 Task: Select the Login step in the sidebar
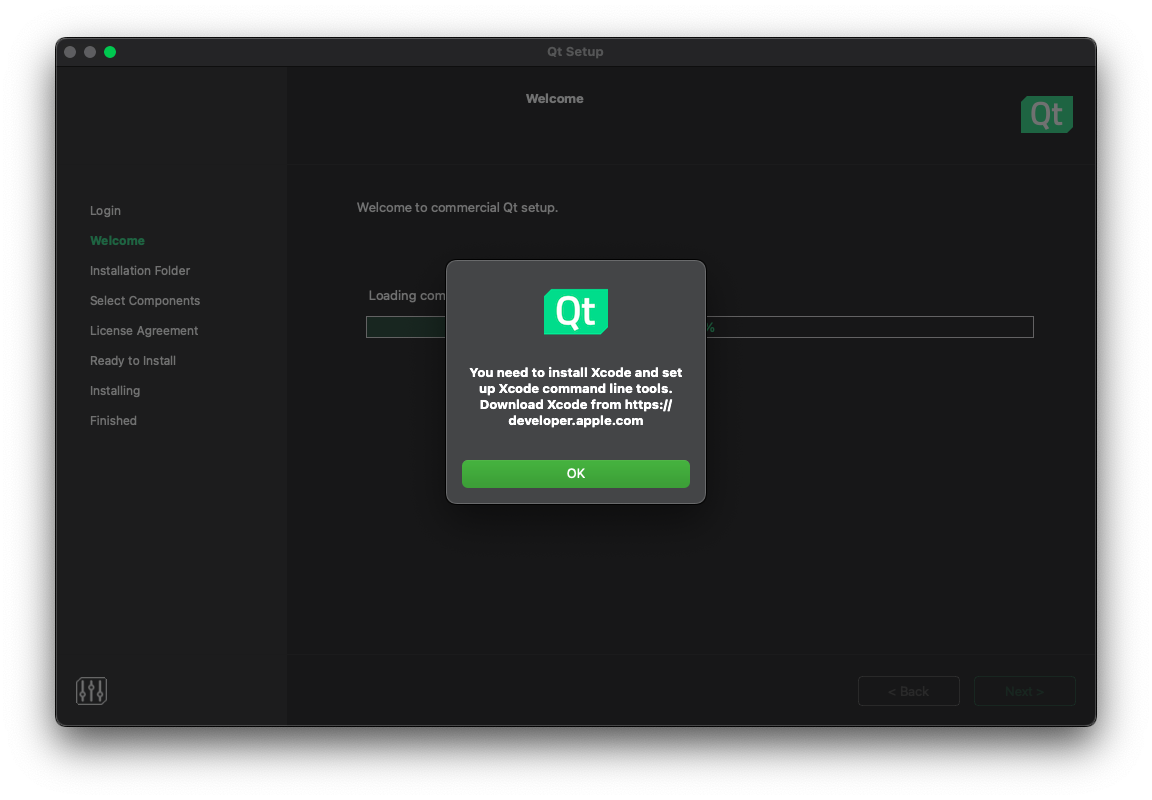pos(105,211)
